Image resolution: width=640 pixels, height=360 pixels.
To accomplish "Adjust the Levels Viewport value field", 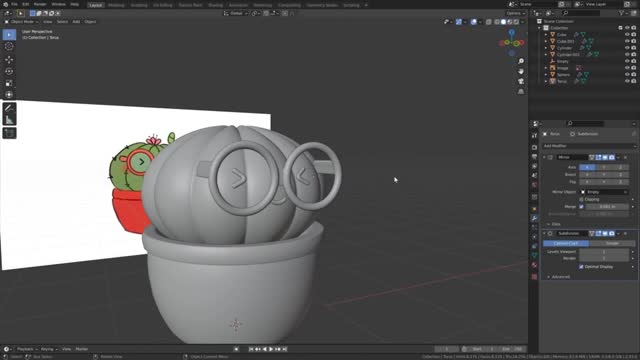I will [x=604, y=251].
